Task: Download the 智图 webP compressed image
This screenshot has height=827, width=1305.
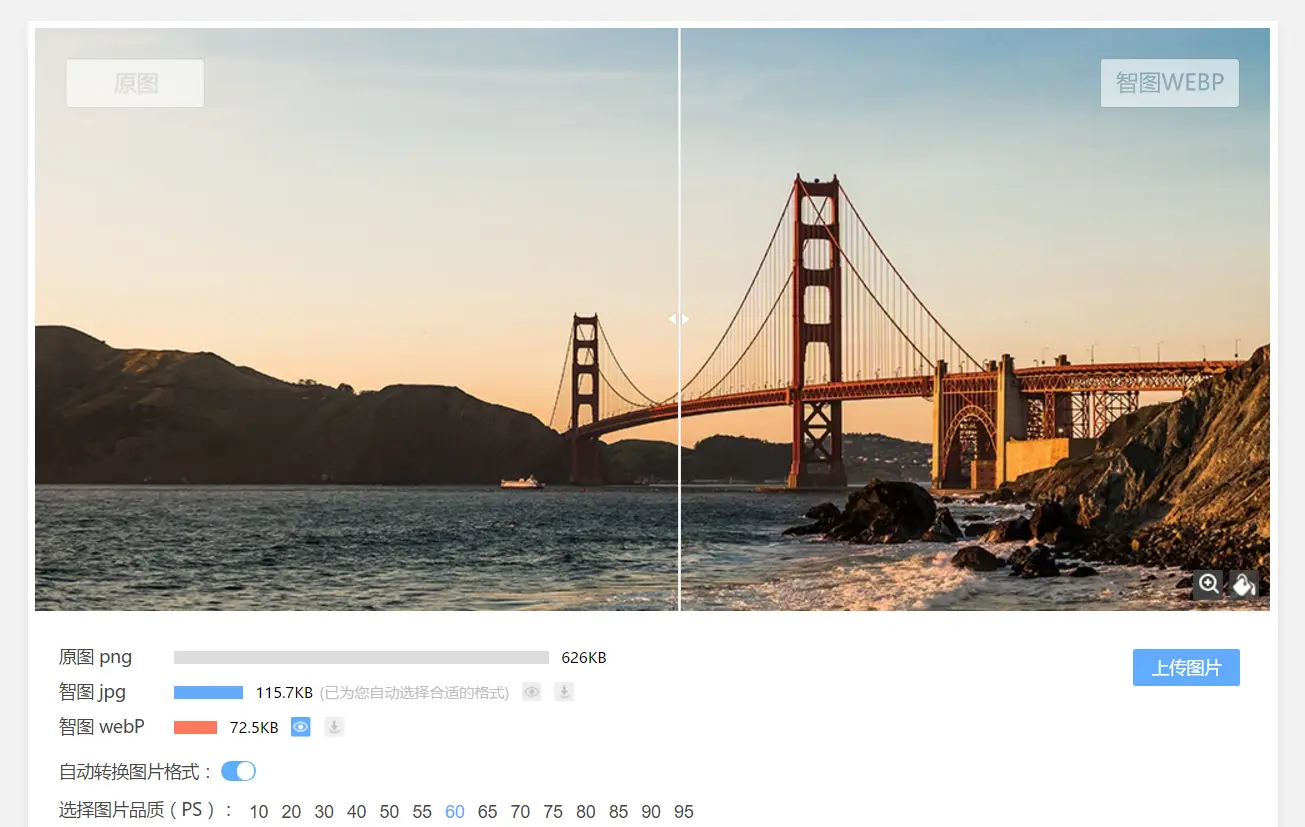Action: (x=334, y=727)
